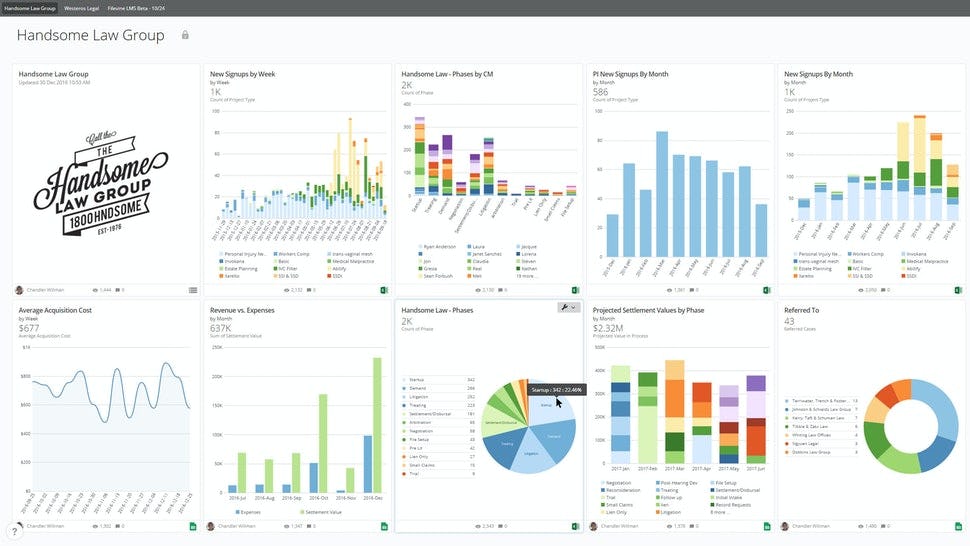The height and width of the screenshot is (546, 970).
Task: Toggle Expenses series in Revenue vs. Expenses legend
Action: (x=249, y=512)
